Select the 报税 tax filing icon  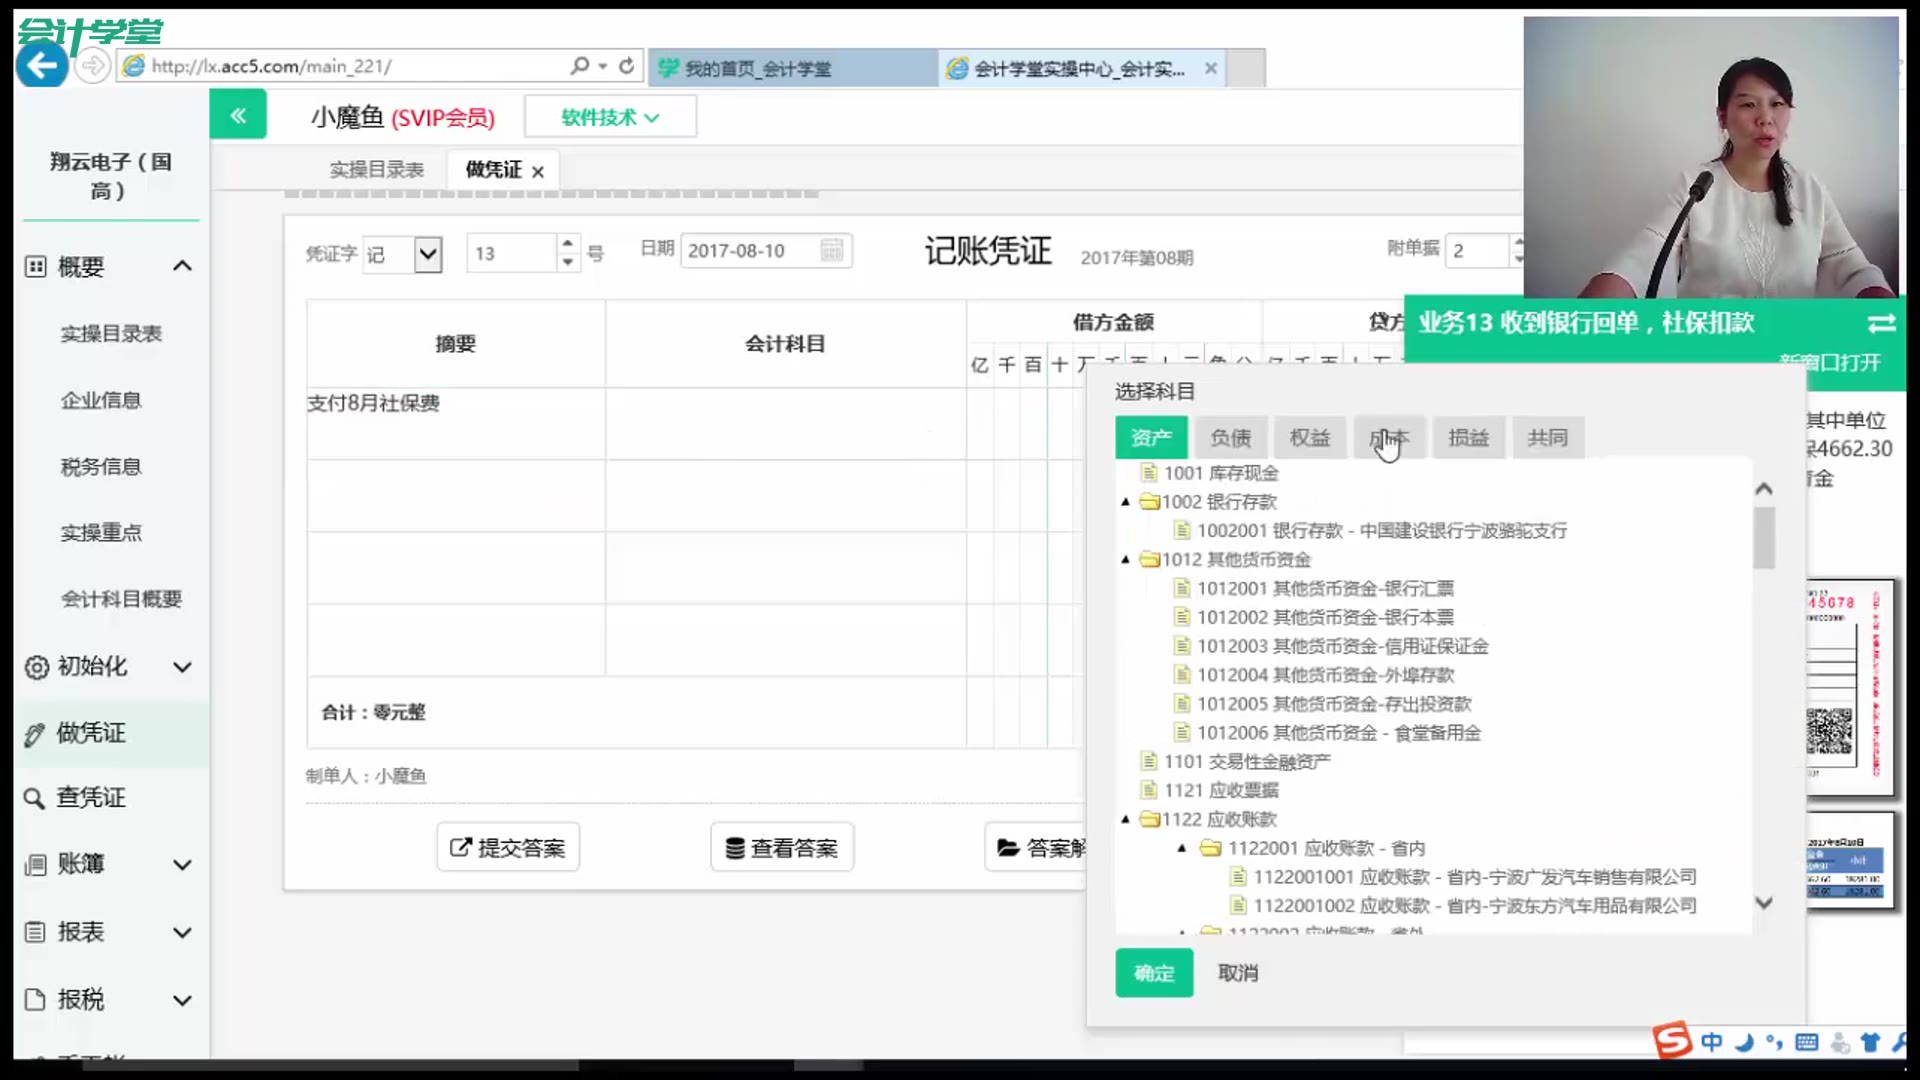point(35,999)
